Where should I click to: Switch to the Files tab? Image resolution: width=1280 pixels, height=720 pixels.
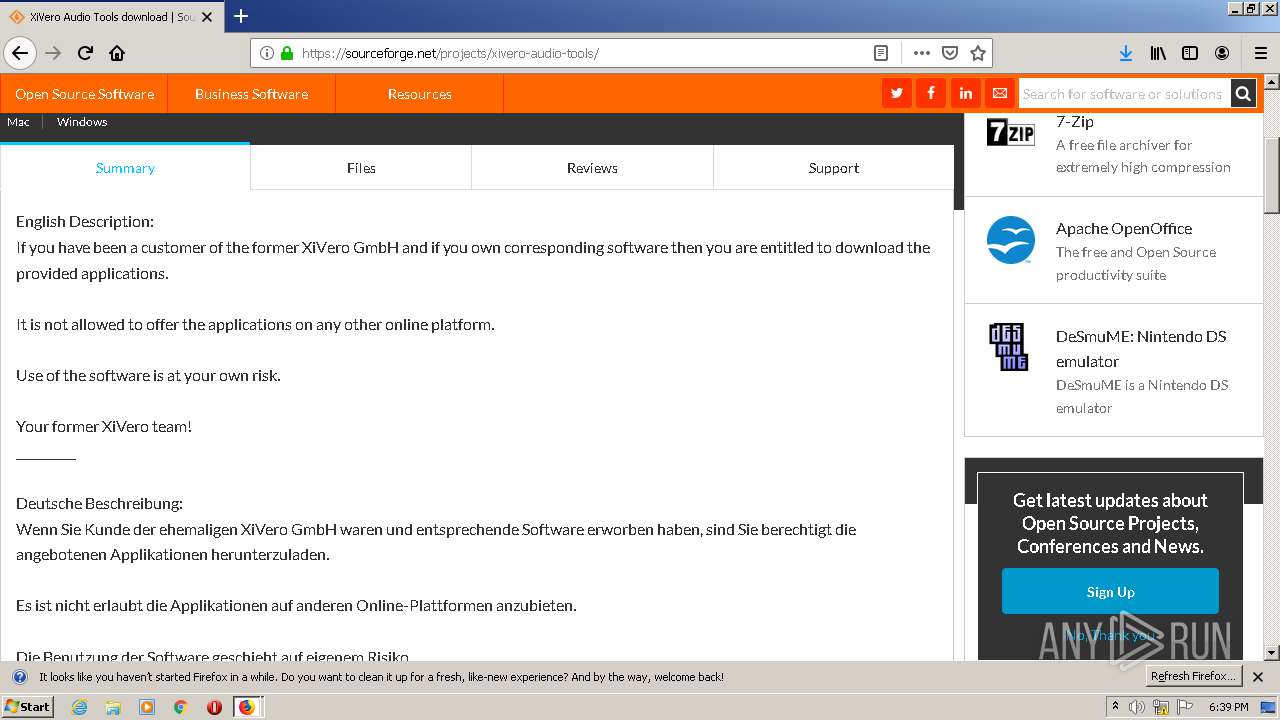361,168
